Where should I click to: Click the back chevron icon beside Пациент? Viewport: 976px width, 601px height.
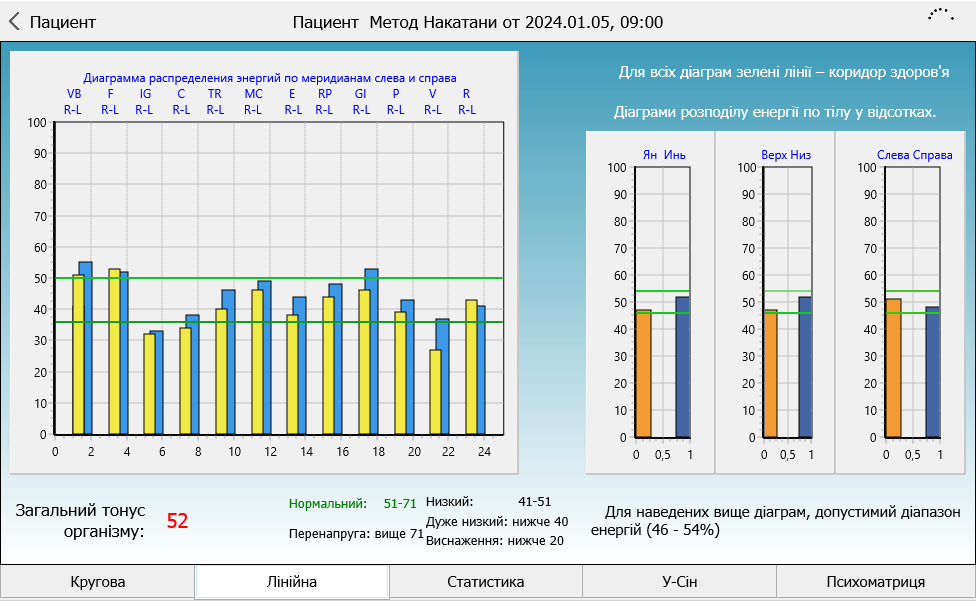tap(15, 22)
